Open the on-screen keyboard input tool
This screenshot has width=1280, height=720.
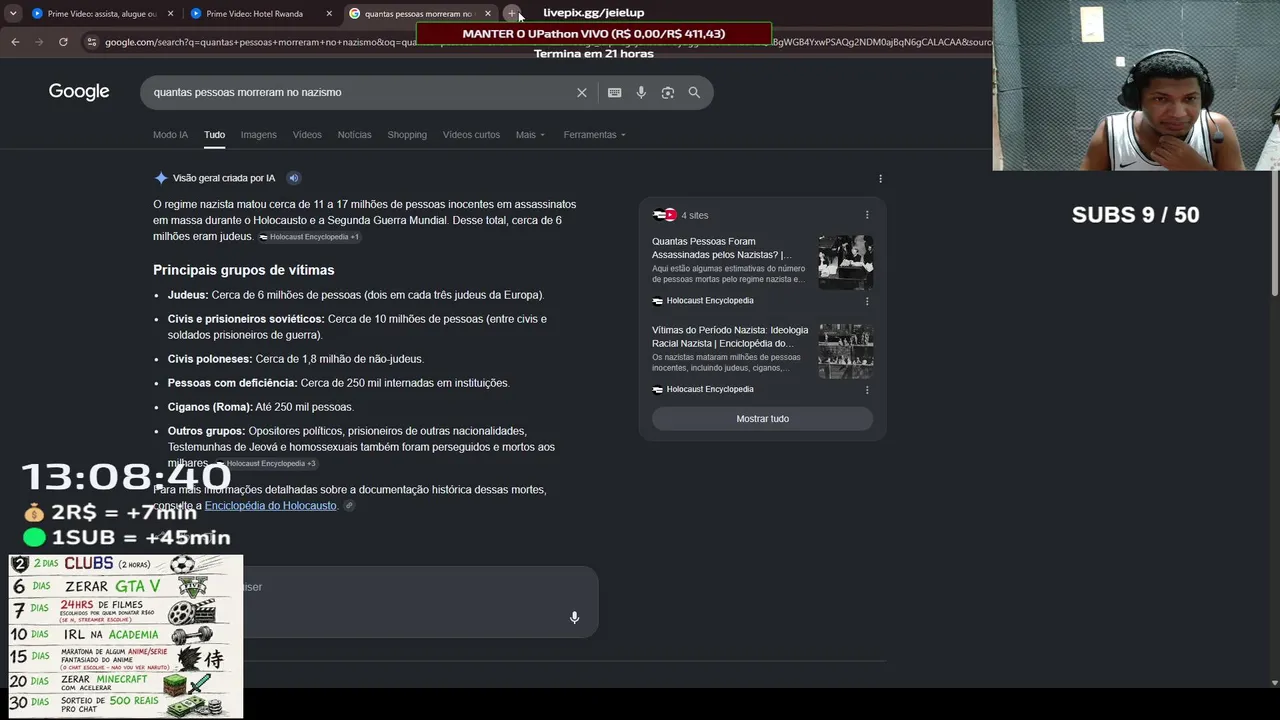[x=615, y=93]
